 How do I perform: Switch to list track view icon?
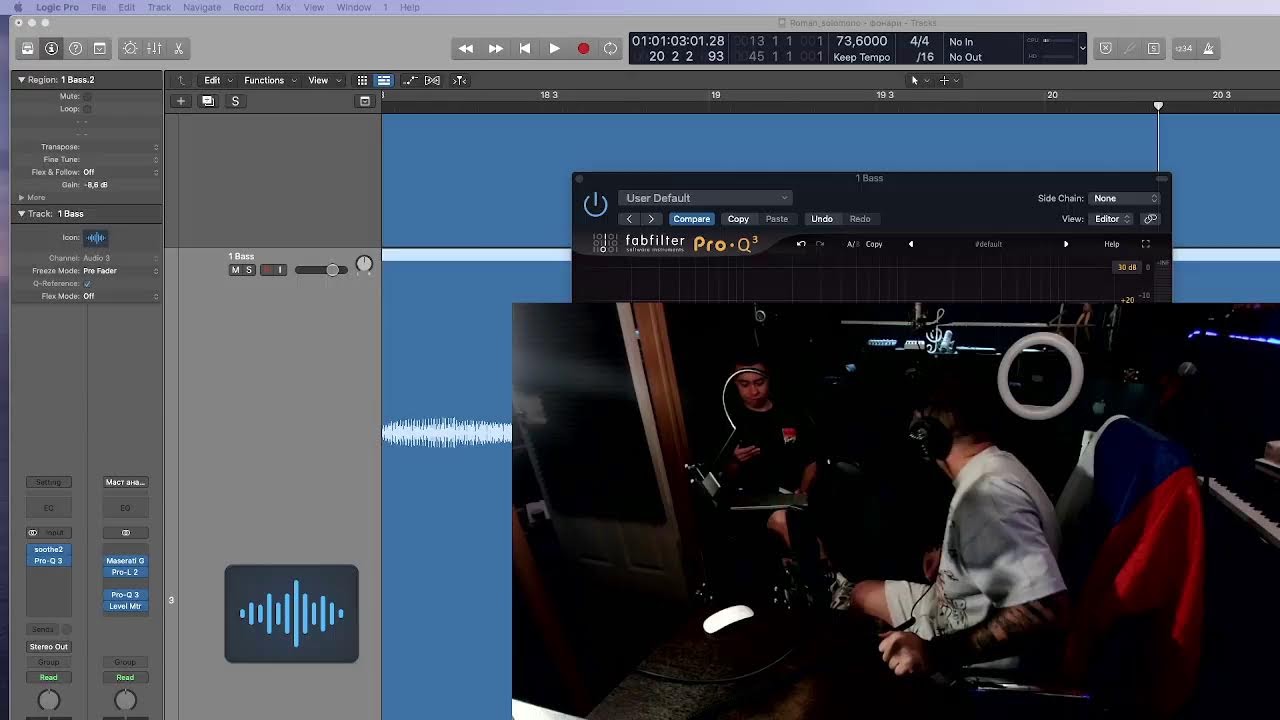click(x=384, y=80)
